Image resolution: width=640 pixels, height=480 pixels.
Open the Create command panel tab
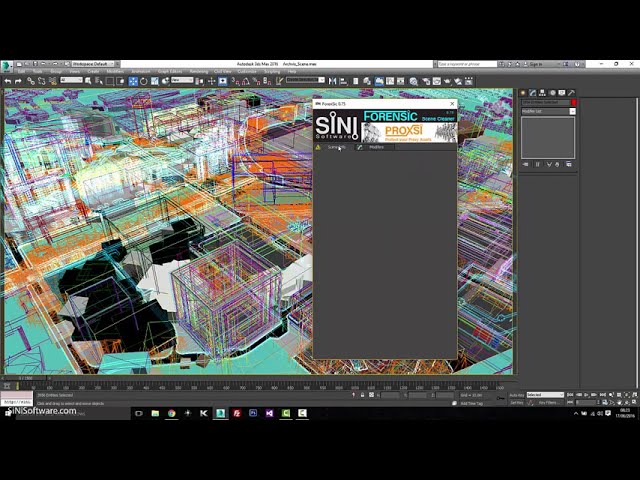coord(523,93)
